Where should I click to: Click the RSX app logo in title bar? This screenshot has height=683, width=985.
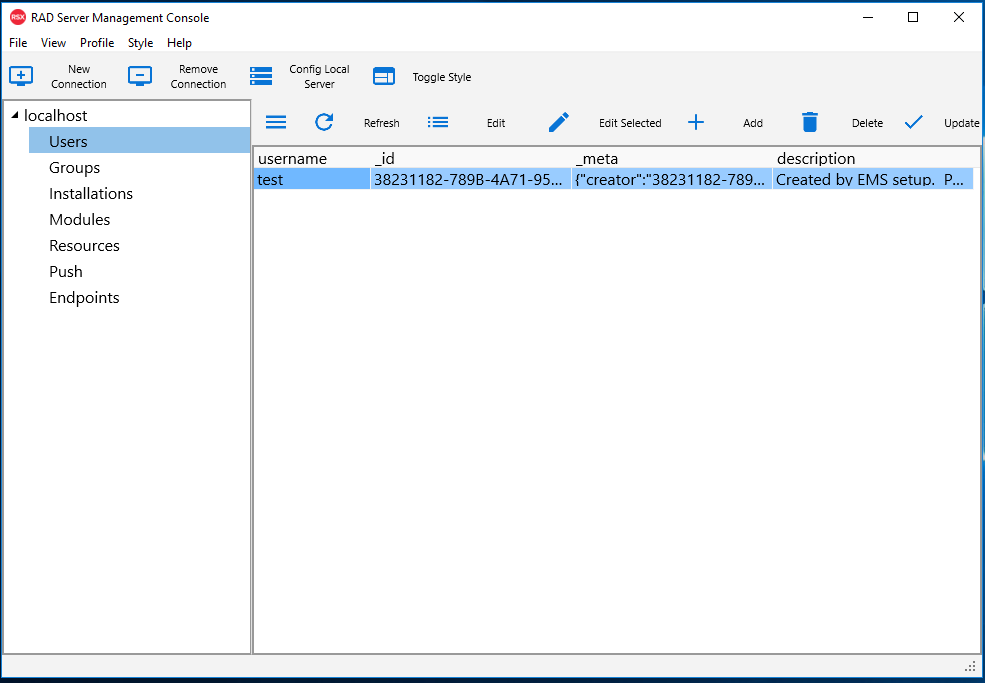tap(18, 18)
